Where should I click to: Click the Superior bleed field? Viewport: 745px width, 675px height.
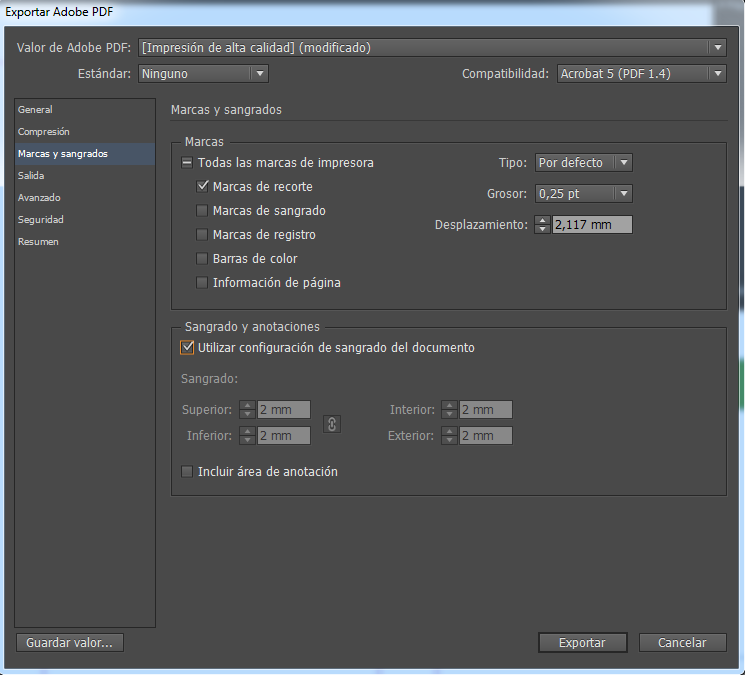coord(284,409)
